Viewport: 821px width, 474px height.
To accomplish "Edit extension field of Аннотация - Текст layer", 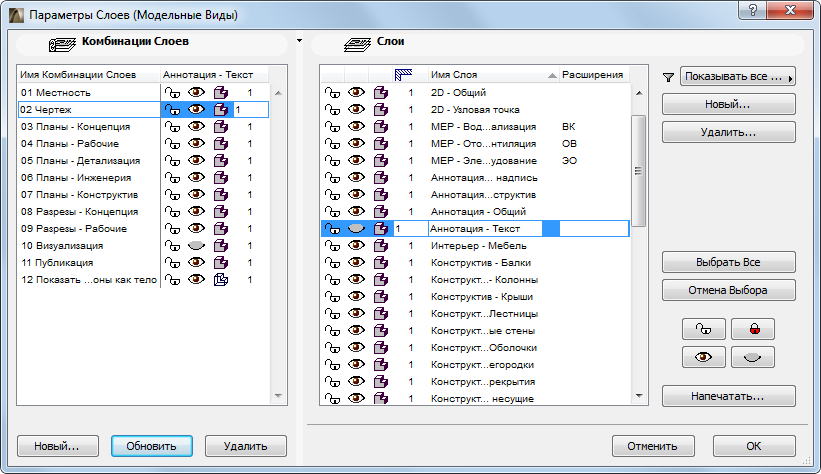I will point(594,229).
